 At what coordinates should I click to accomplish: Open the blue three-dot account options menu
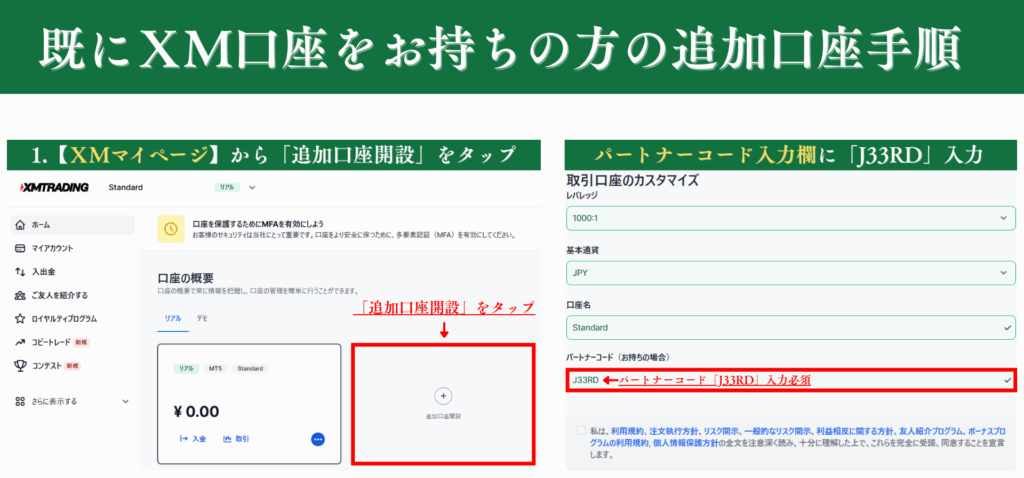coord(318,439)
